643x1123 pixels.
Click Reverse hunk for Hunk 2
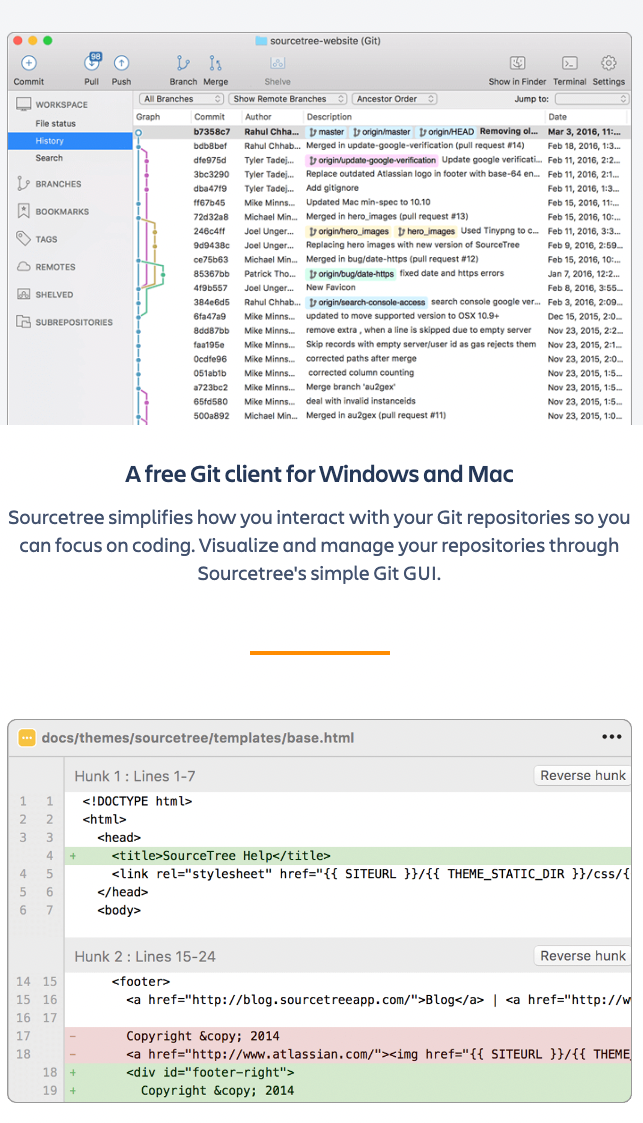pyautogui.click(x=582, y=956)
